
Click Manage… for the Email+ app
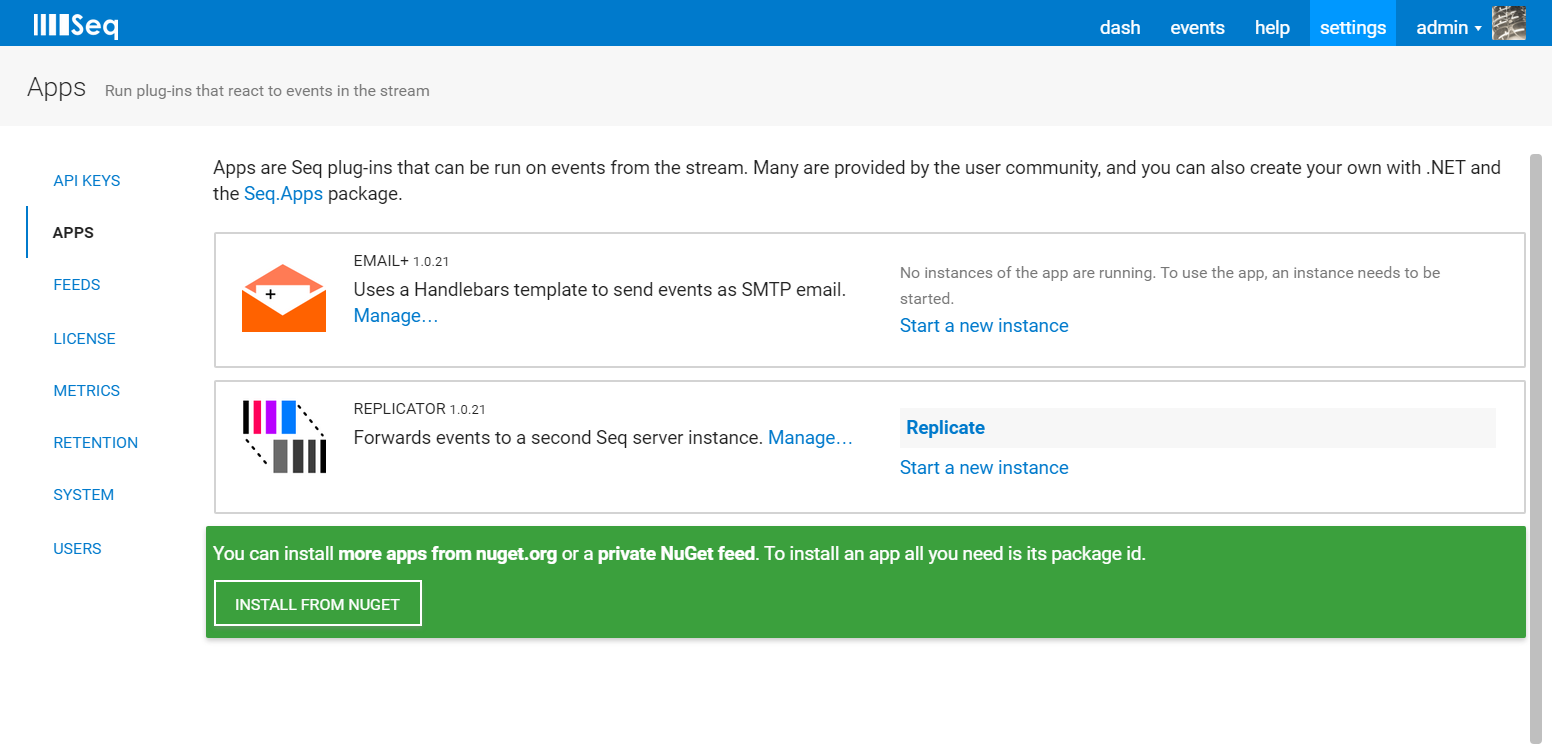(x=396, y=316)
